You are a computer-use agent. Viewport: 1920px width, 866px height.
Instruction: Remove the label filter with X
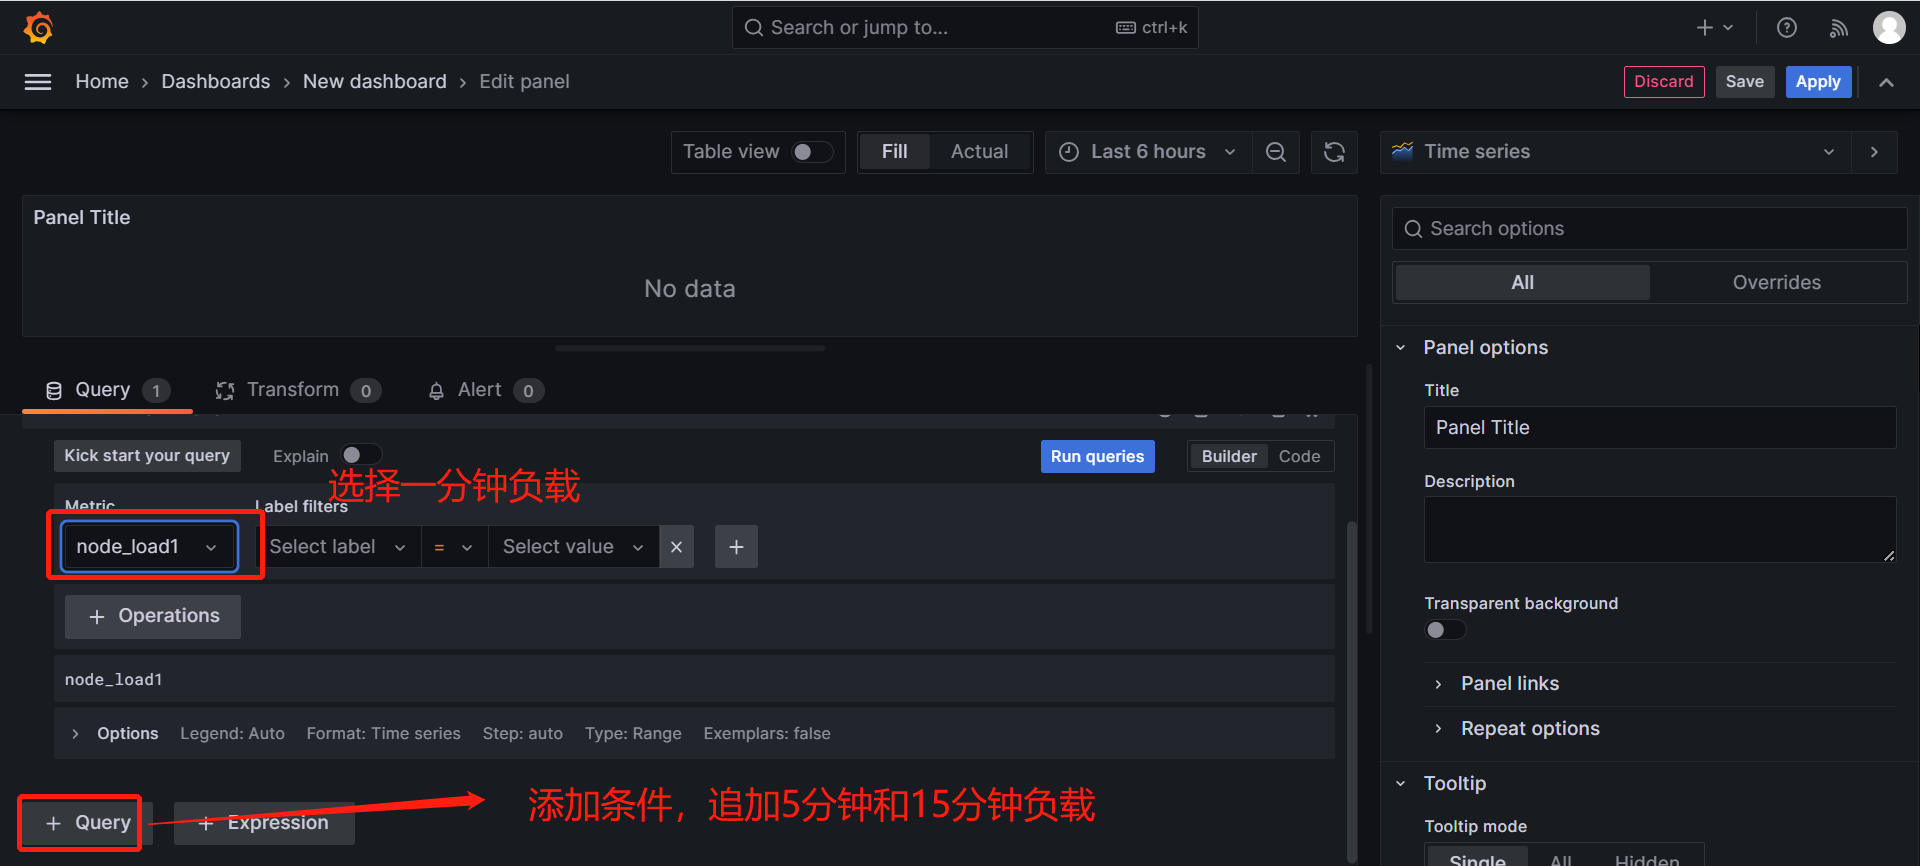tap(676, 547)
